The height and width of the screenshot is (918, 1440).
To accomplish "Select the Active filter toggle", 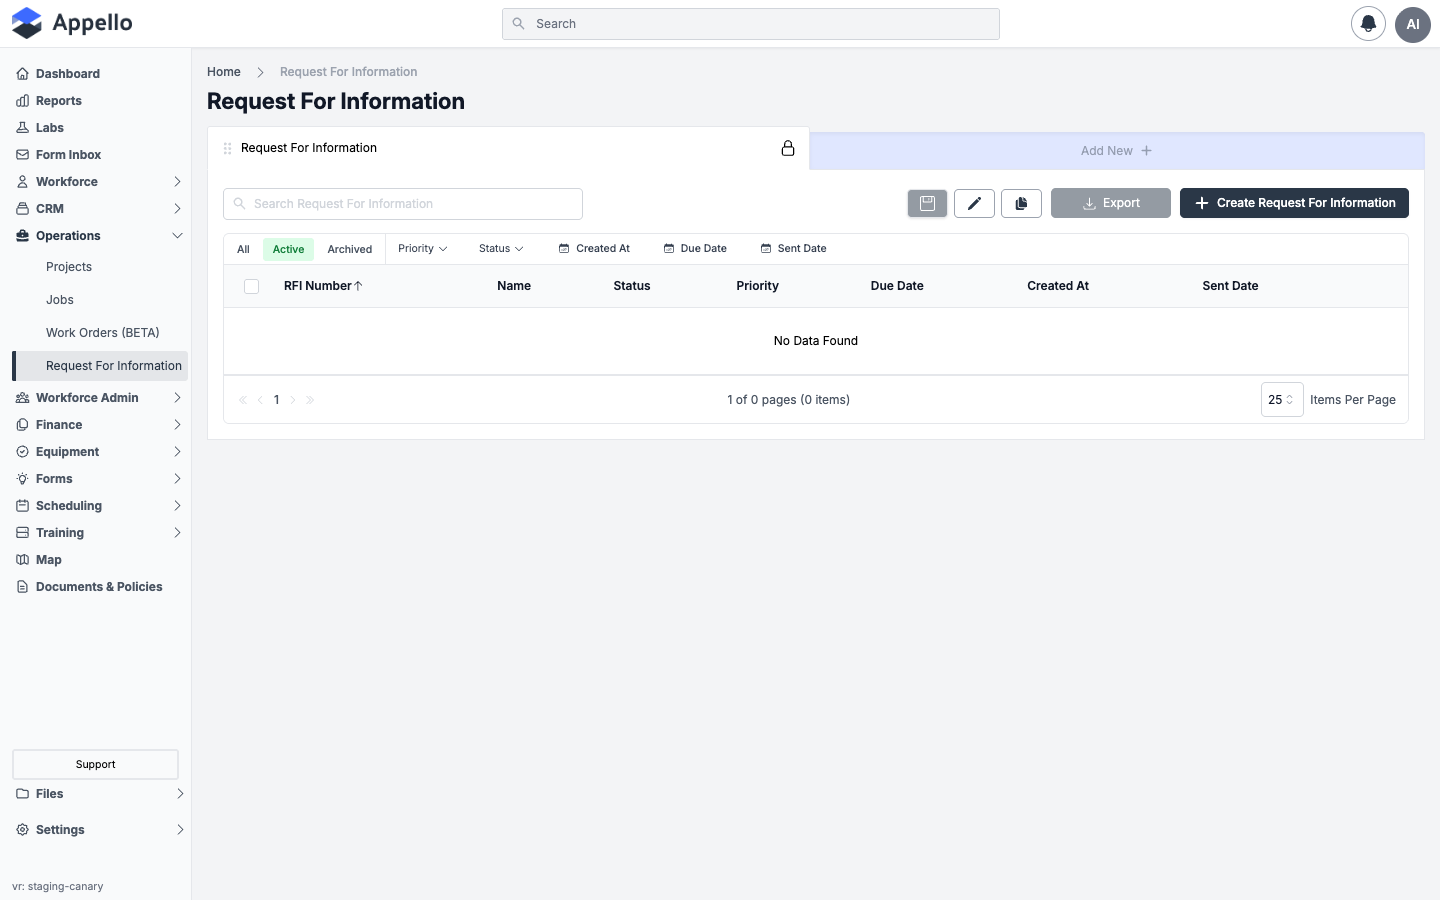I will [288, 249].
